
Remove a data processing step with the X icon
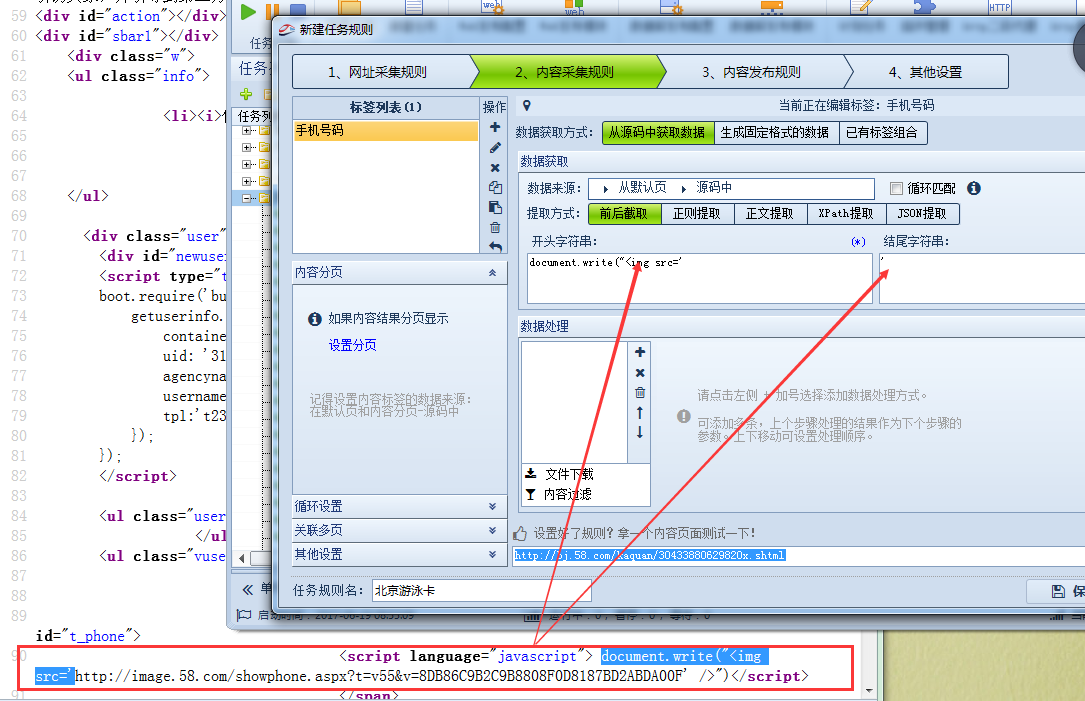pos(639,373)
